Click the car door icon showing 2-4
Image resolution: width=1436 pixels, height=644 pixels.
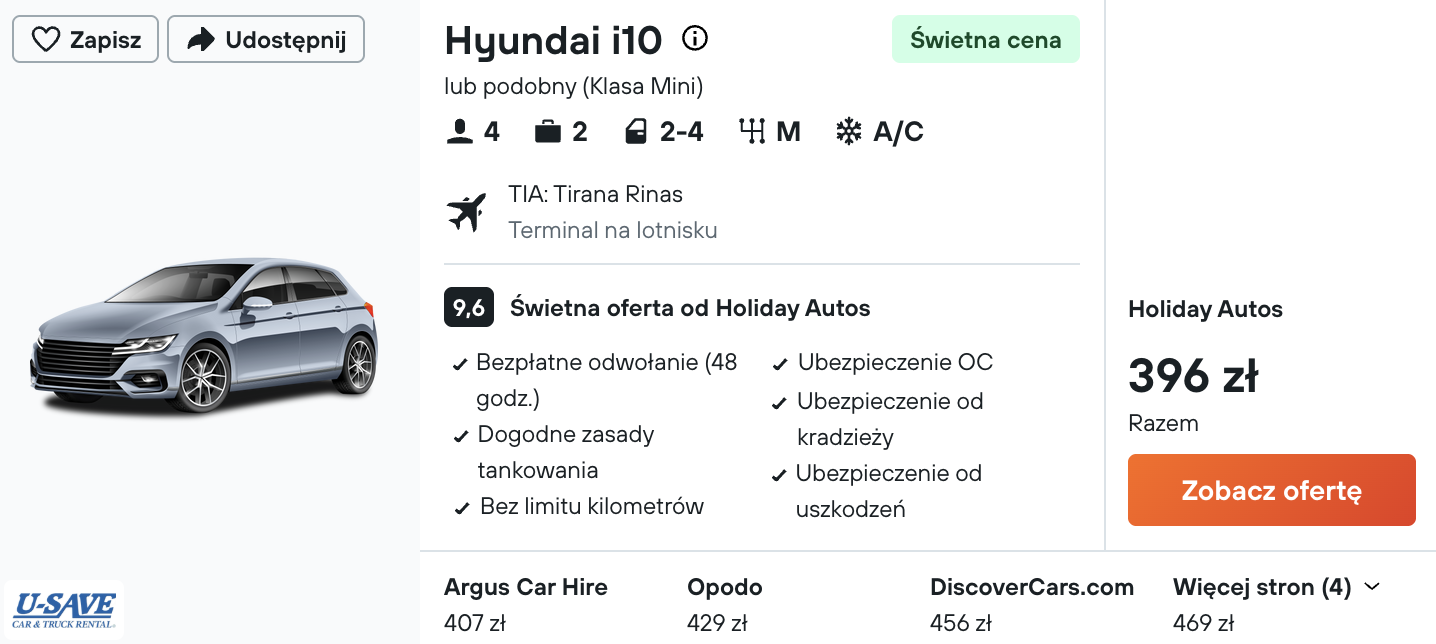point(636,131)
